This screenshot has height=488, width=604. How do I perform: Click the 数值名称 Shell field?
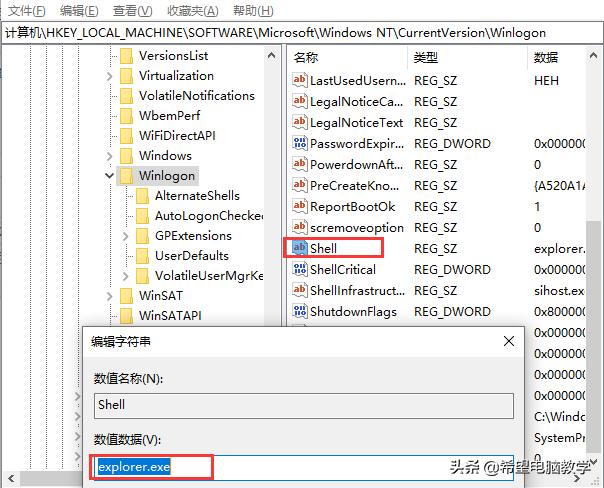[304, 406]
